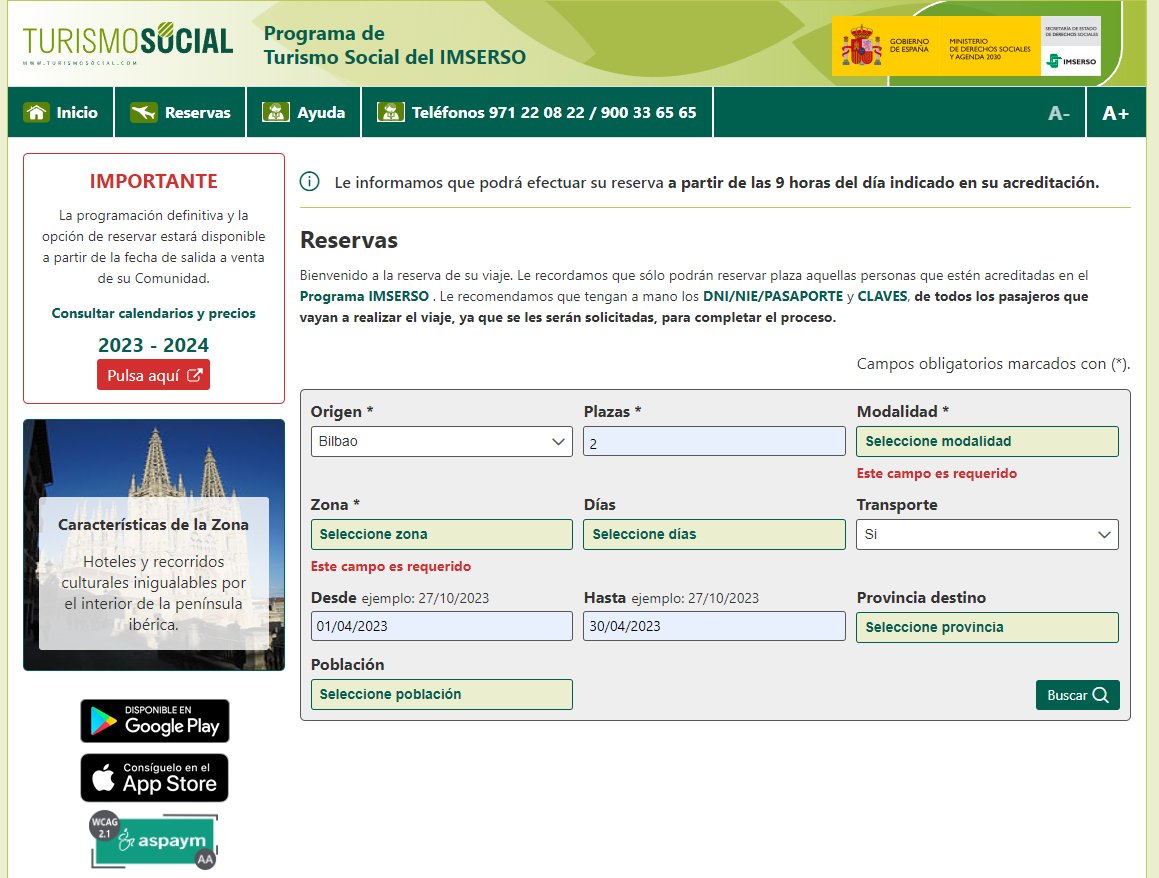Open the Reservas menu item
Screen dimensions: 1159x878
coord(180,112)
